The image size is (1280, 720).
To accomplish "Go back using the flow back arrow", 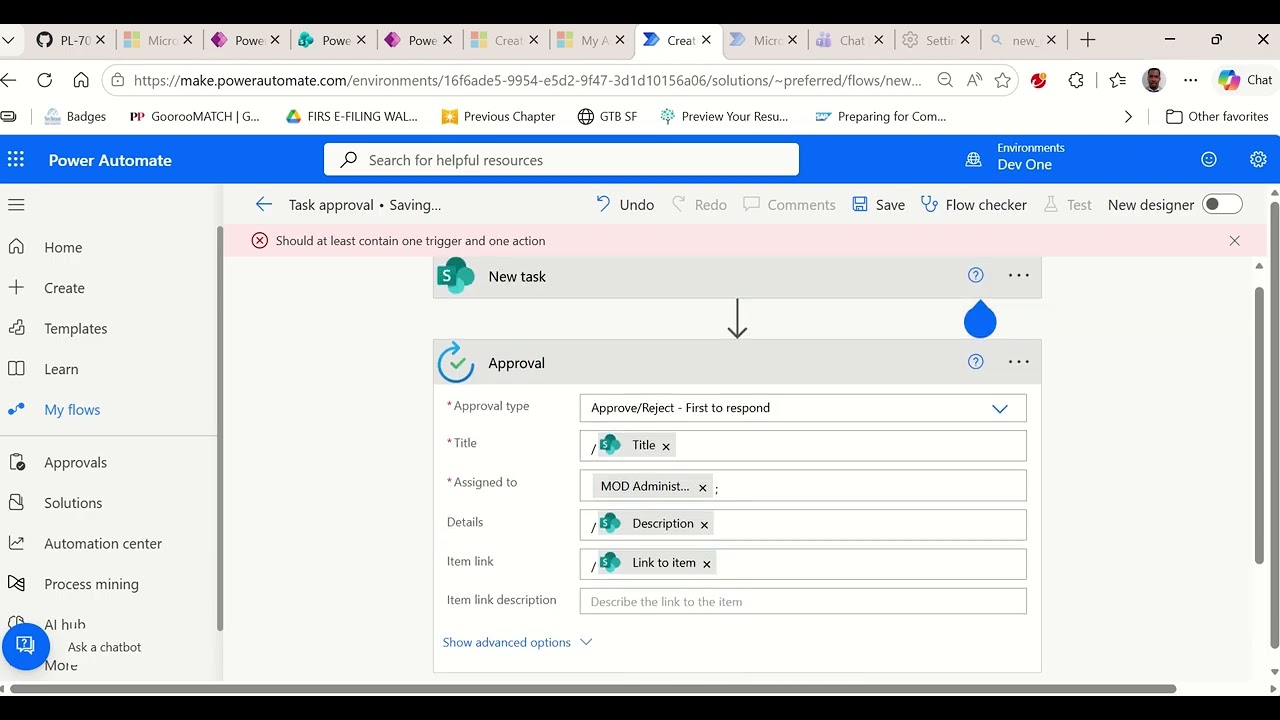I will tap(263, 204).
